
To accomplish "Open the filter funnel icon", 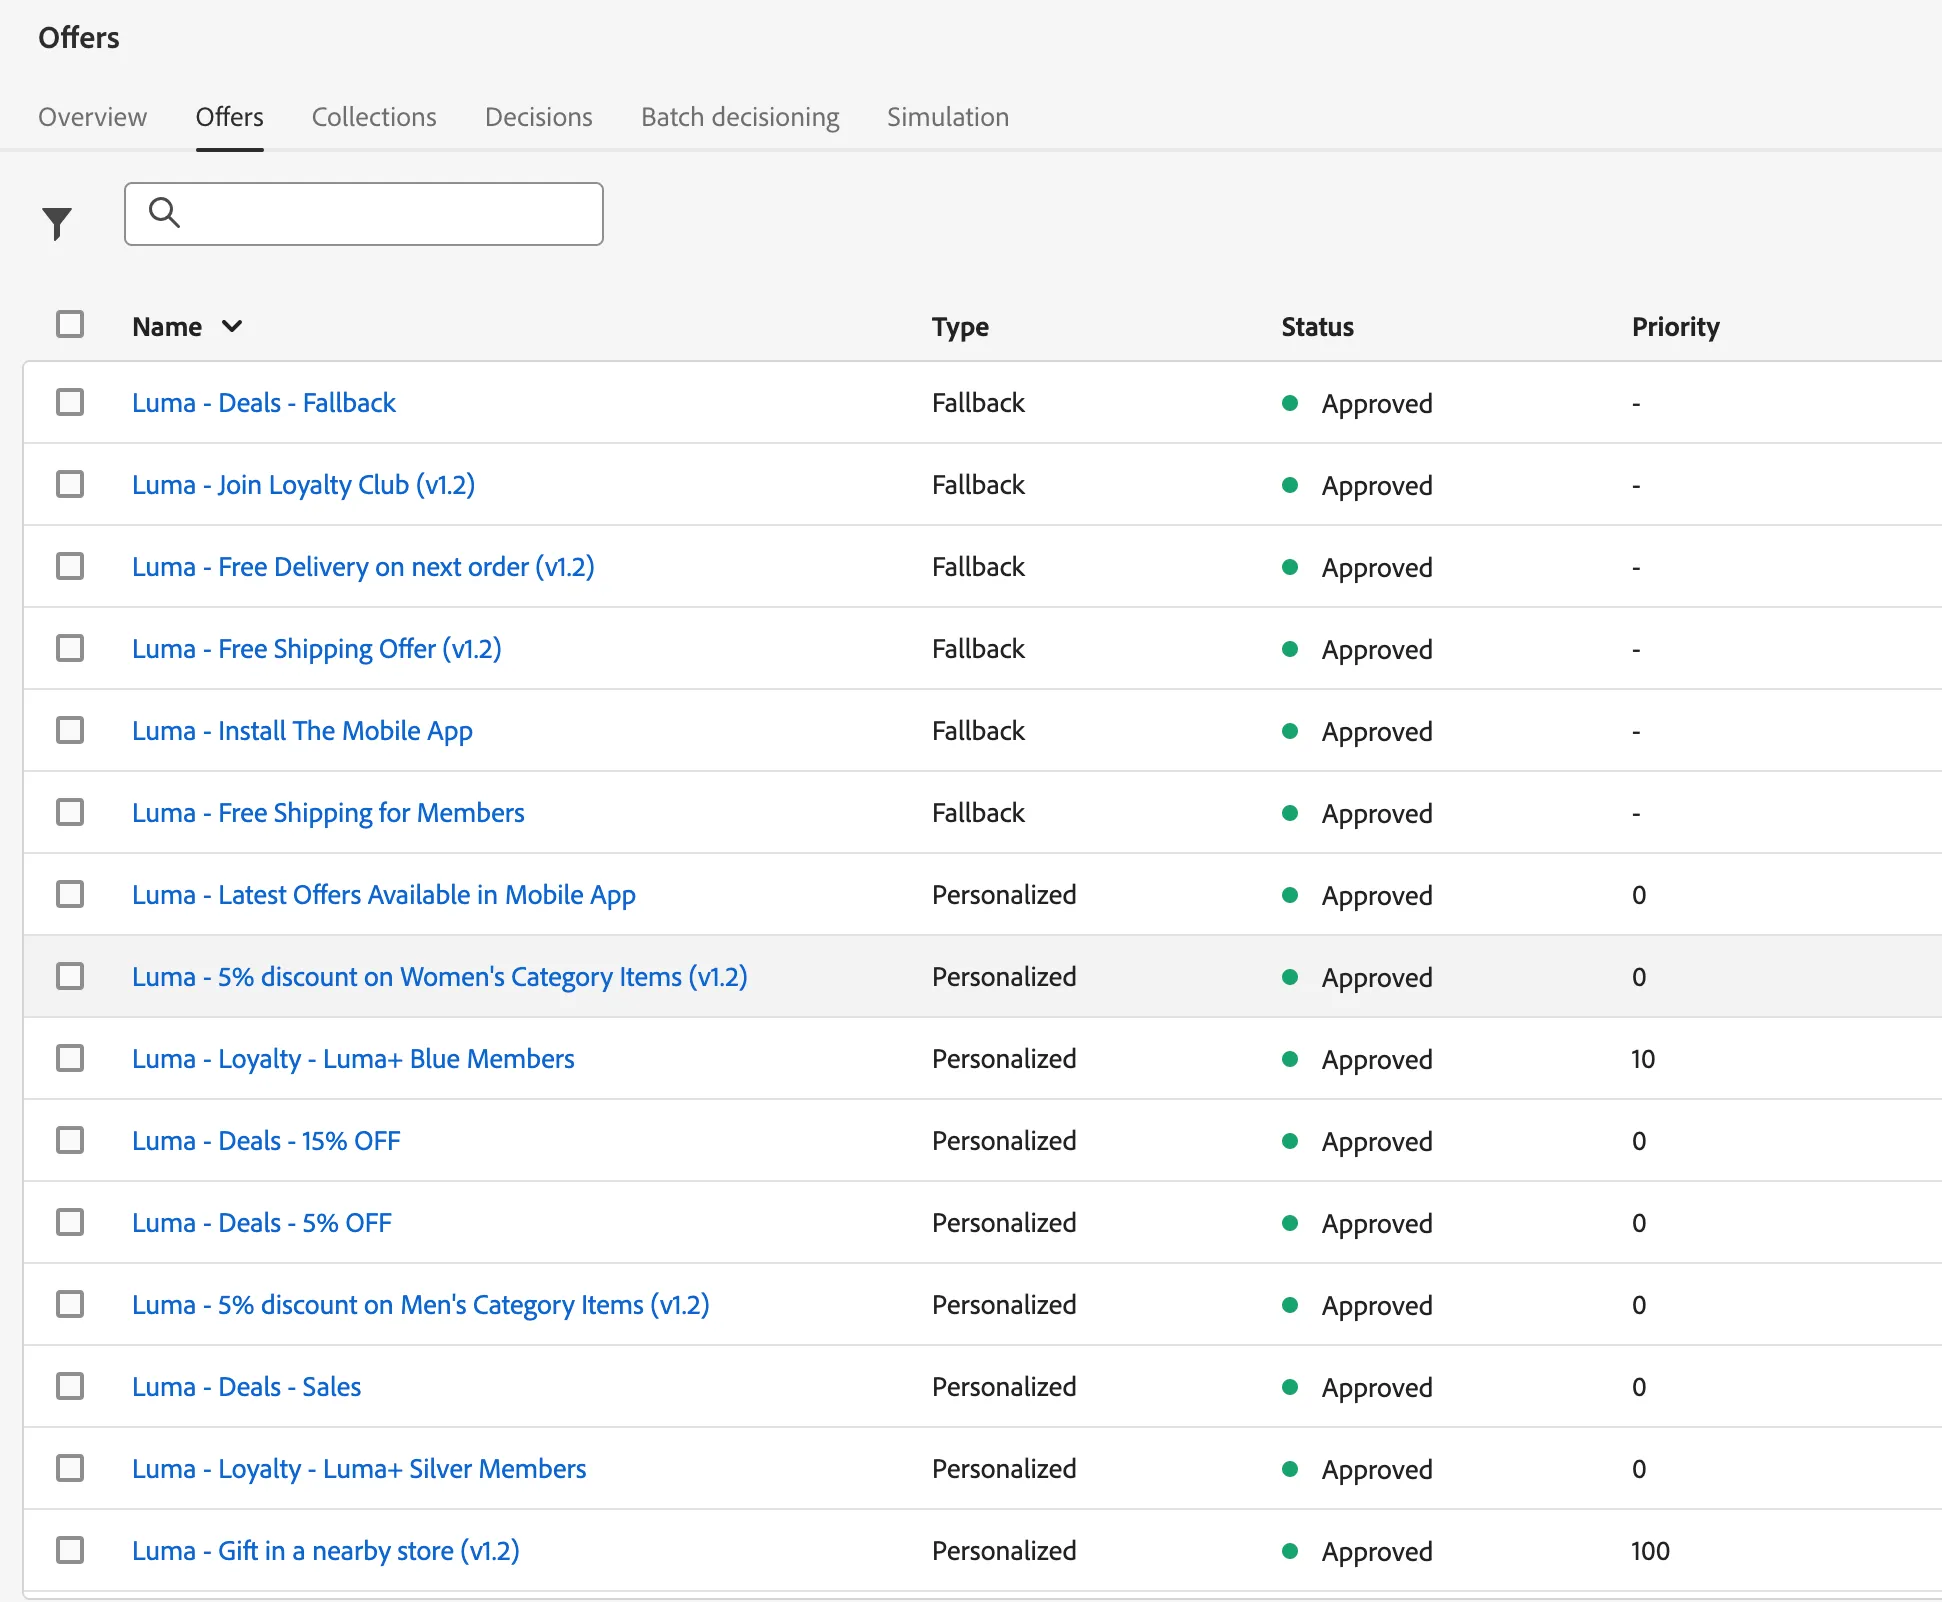I will [57, 222].
